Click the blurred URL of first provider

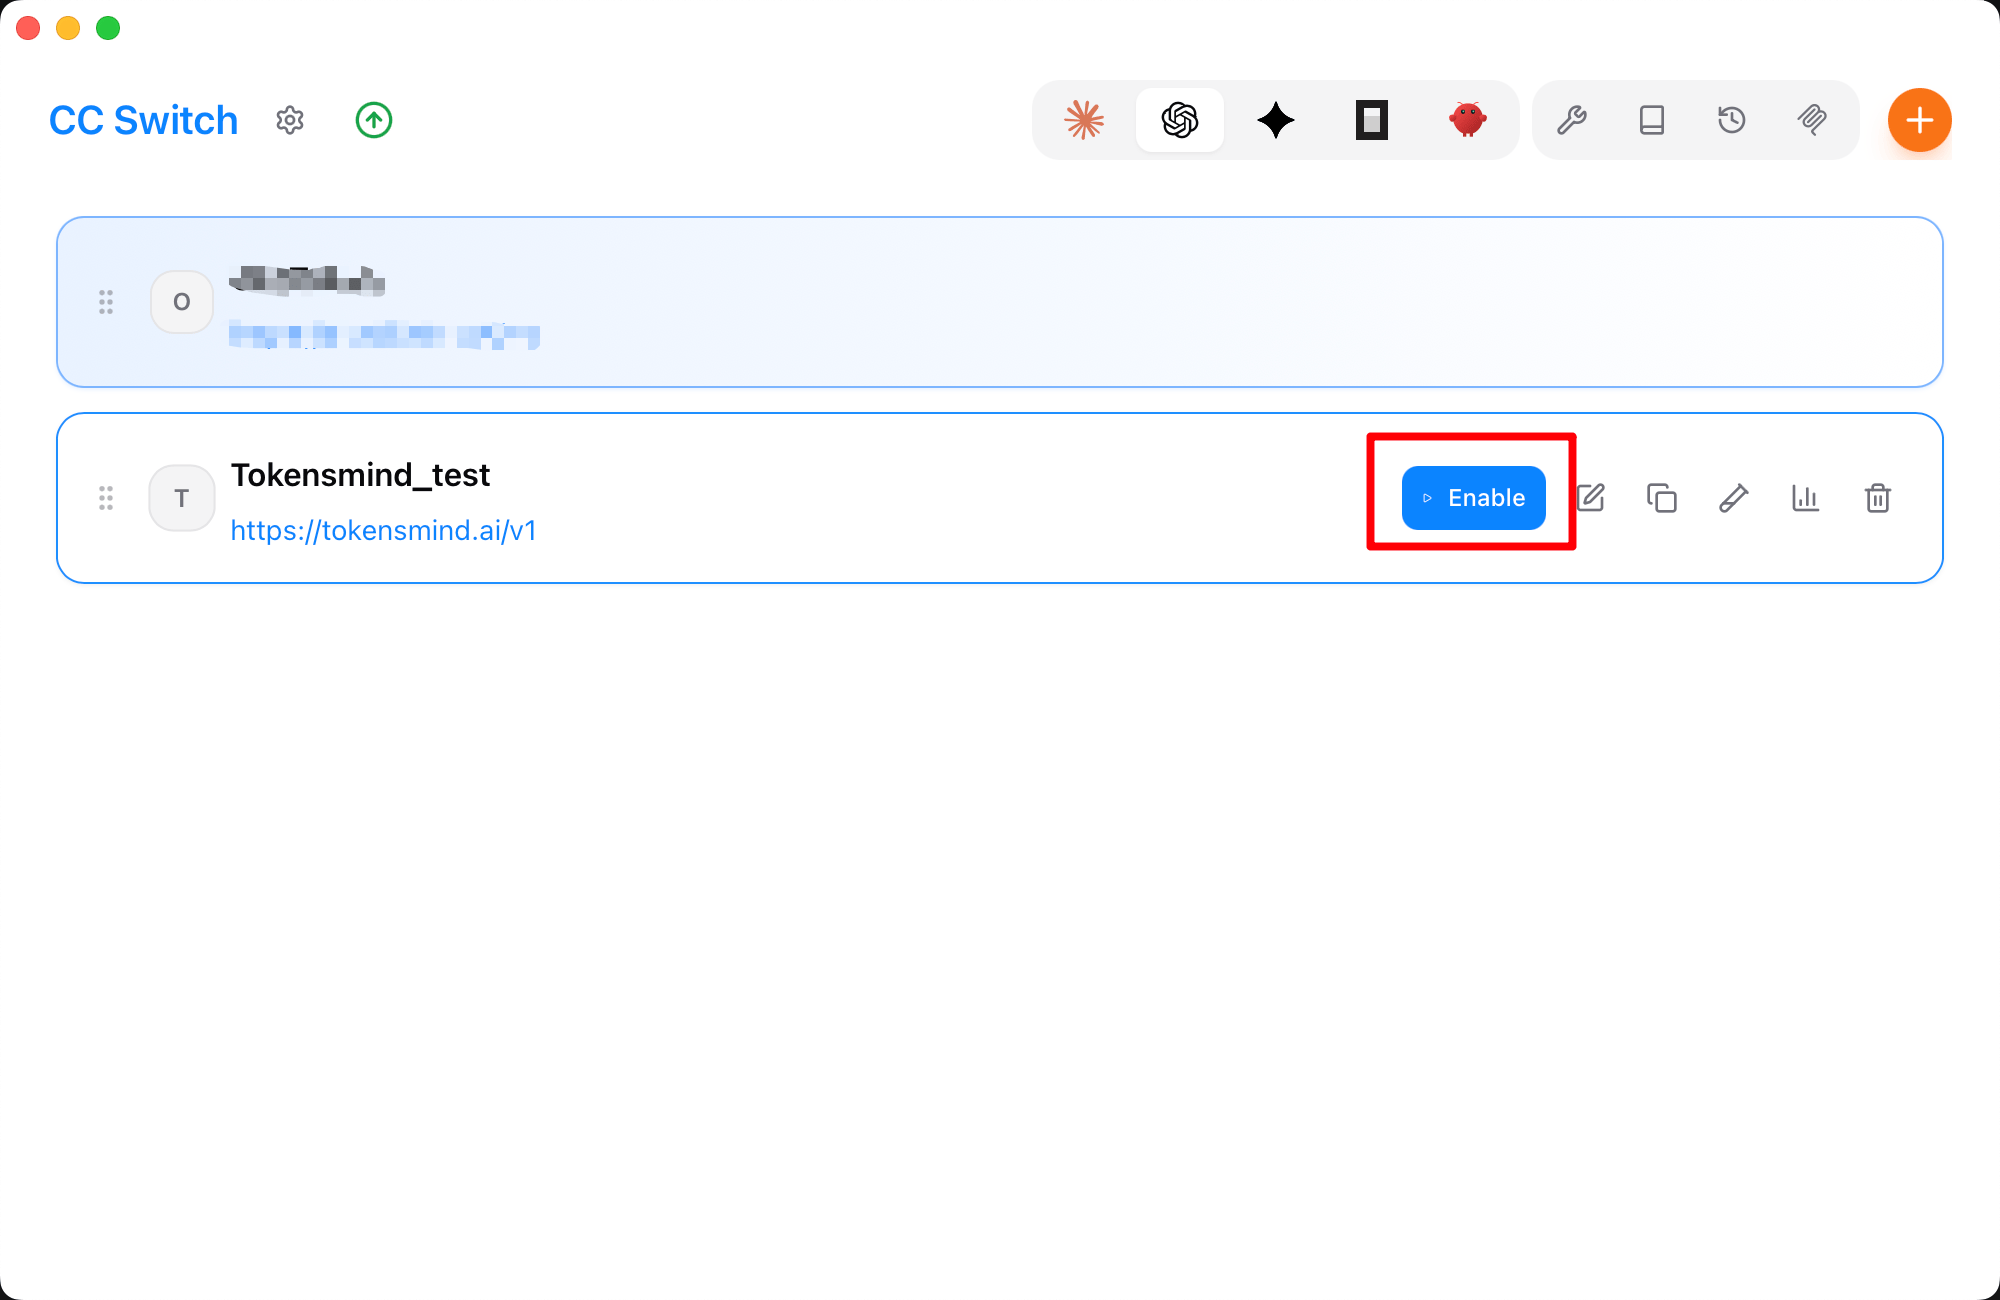384,335
